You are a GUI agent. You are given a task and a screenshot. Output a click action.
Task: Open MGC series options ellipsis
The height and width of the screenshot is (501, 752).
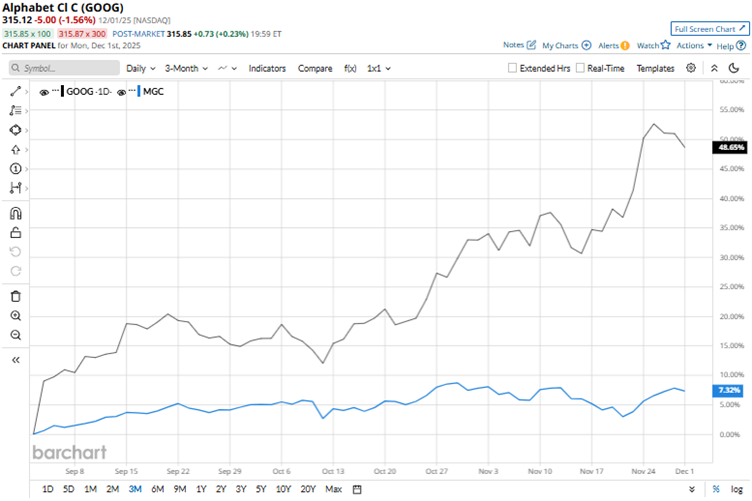(132, 90)
